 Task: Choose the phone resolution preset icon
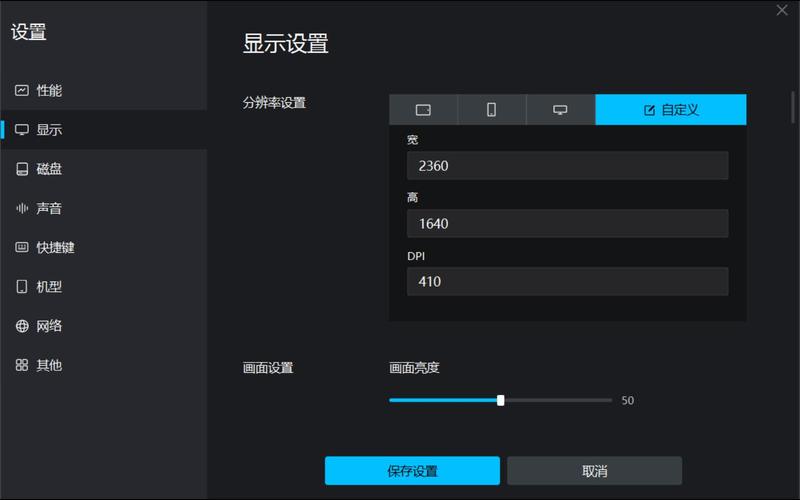pos(491,110)
